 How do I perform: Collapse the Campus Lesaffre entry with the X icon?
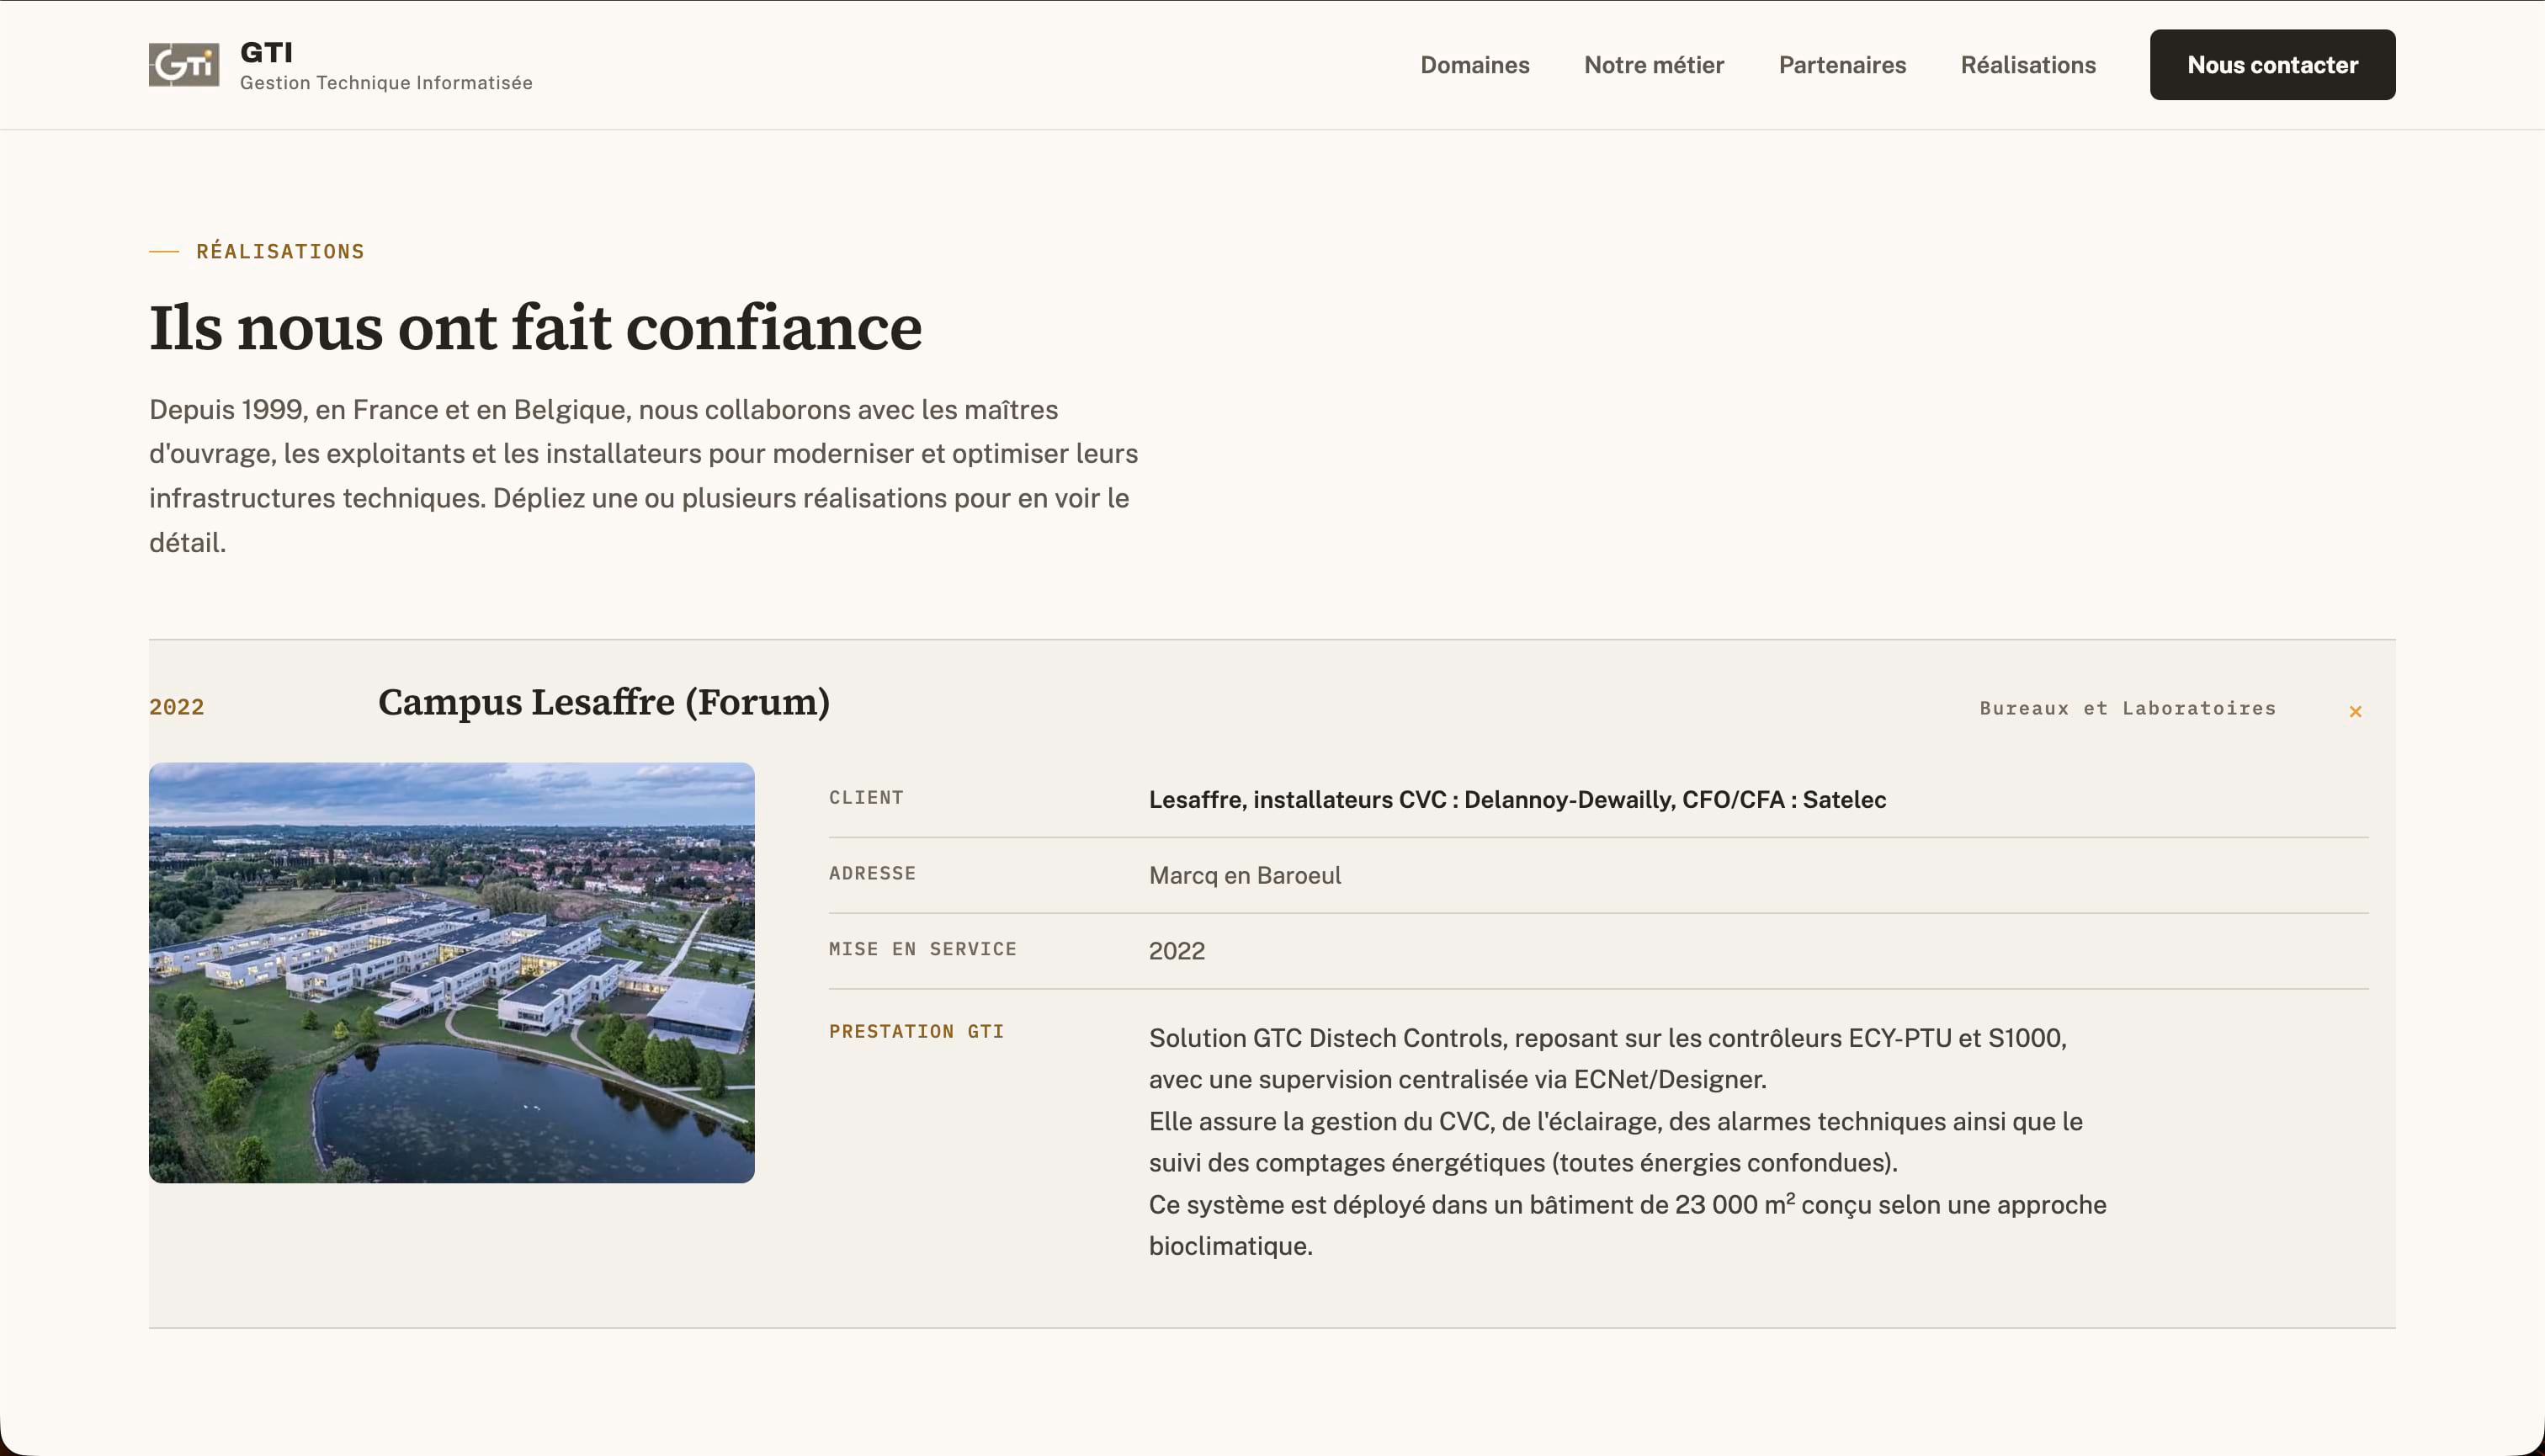2355,711
